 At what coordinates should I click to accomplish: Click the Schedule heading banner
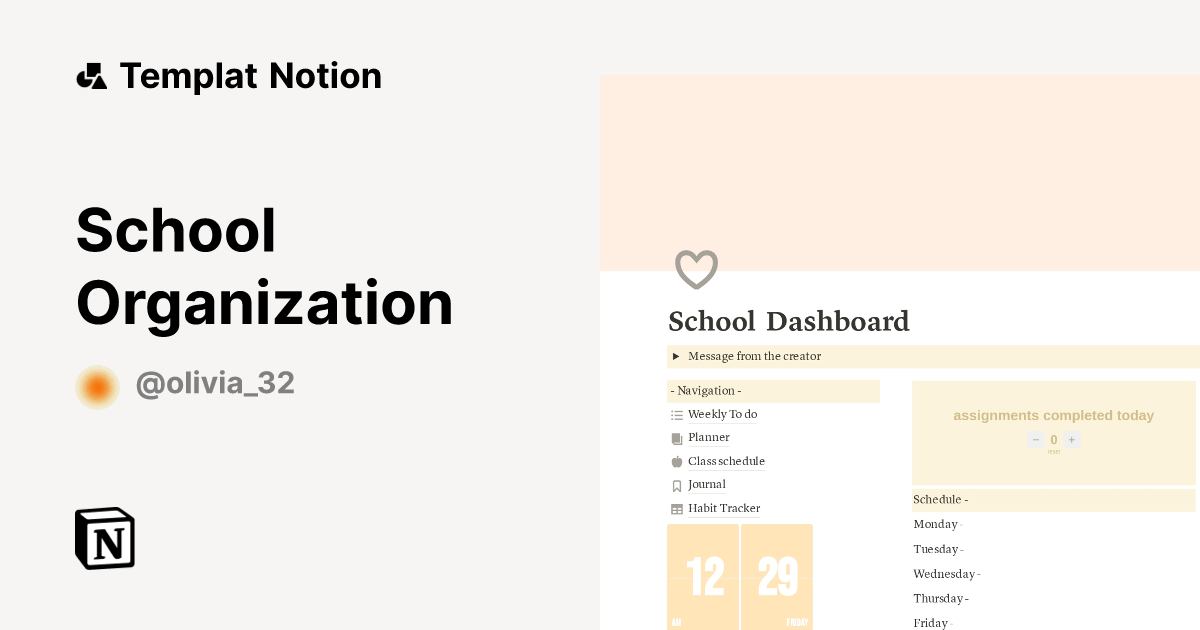[x=940, y=499]
